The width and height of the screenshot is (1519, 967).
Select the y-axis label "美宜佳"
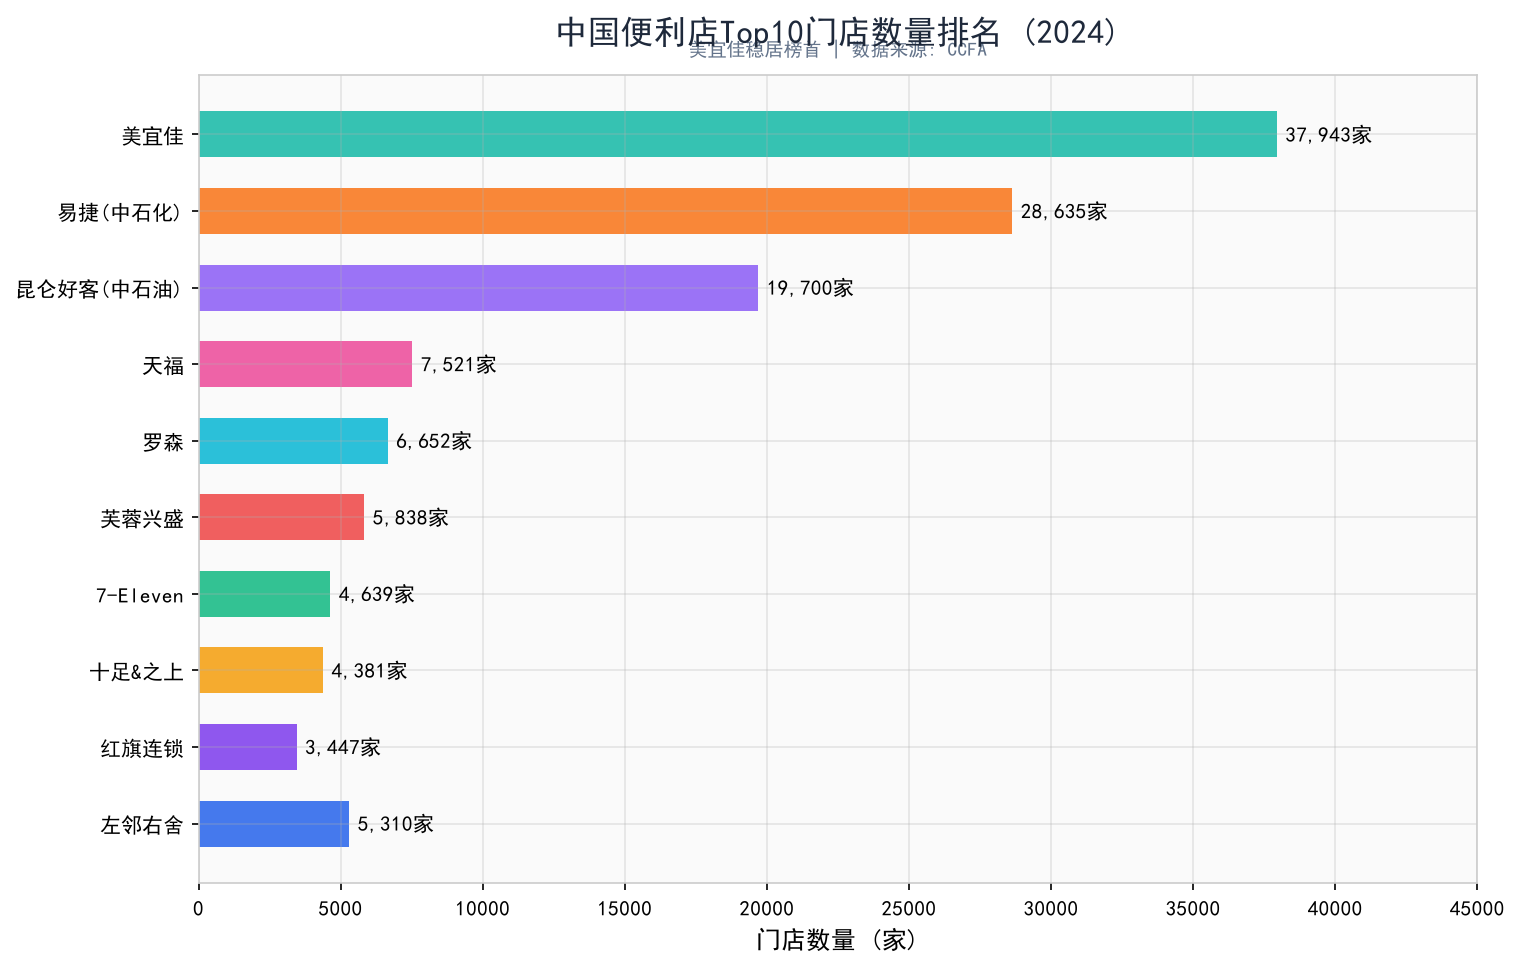click(153, 136)
